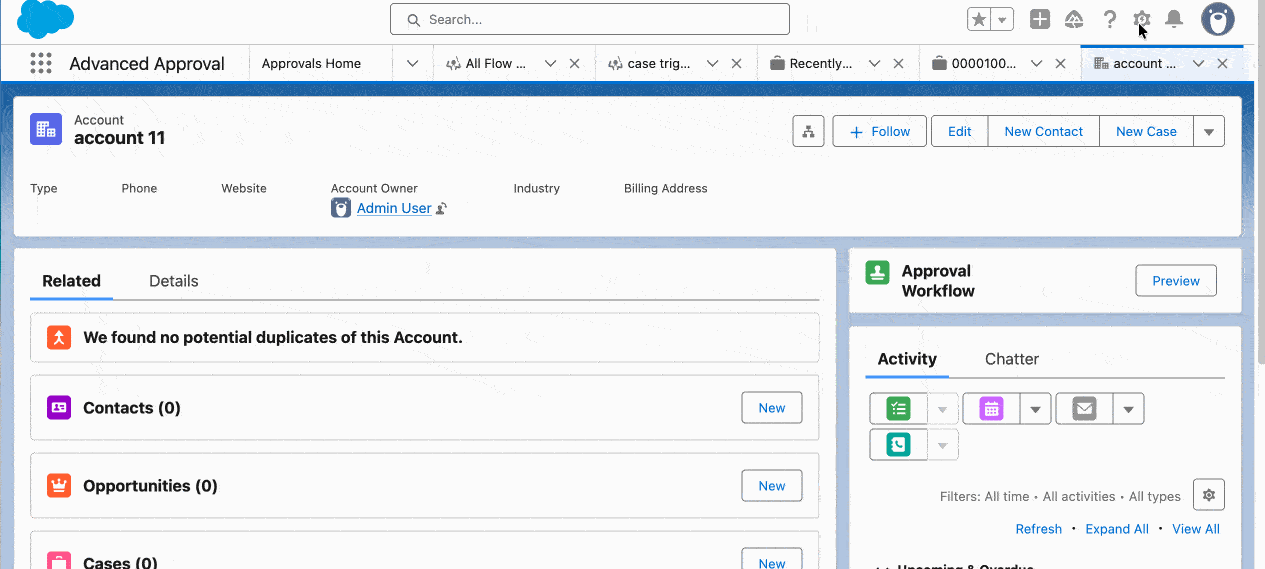Close the case trig... workspace tab
The height and width of the screenshot is (569, 1265).
[737, 63]
